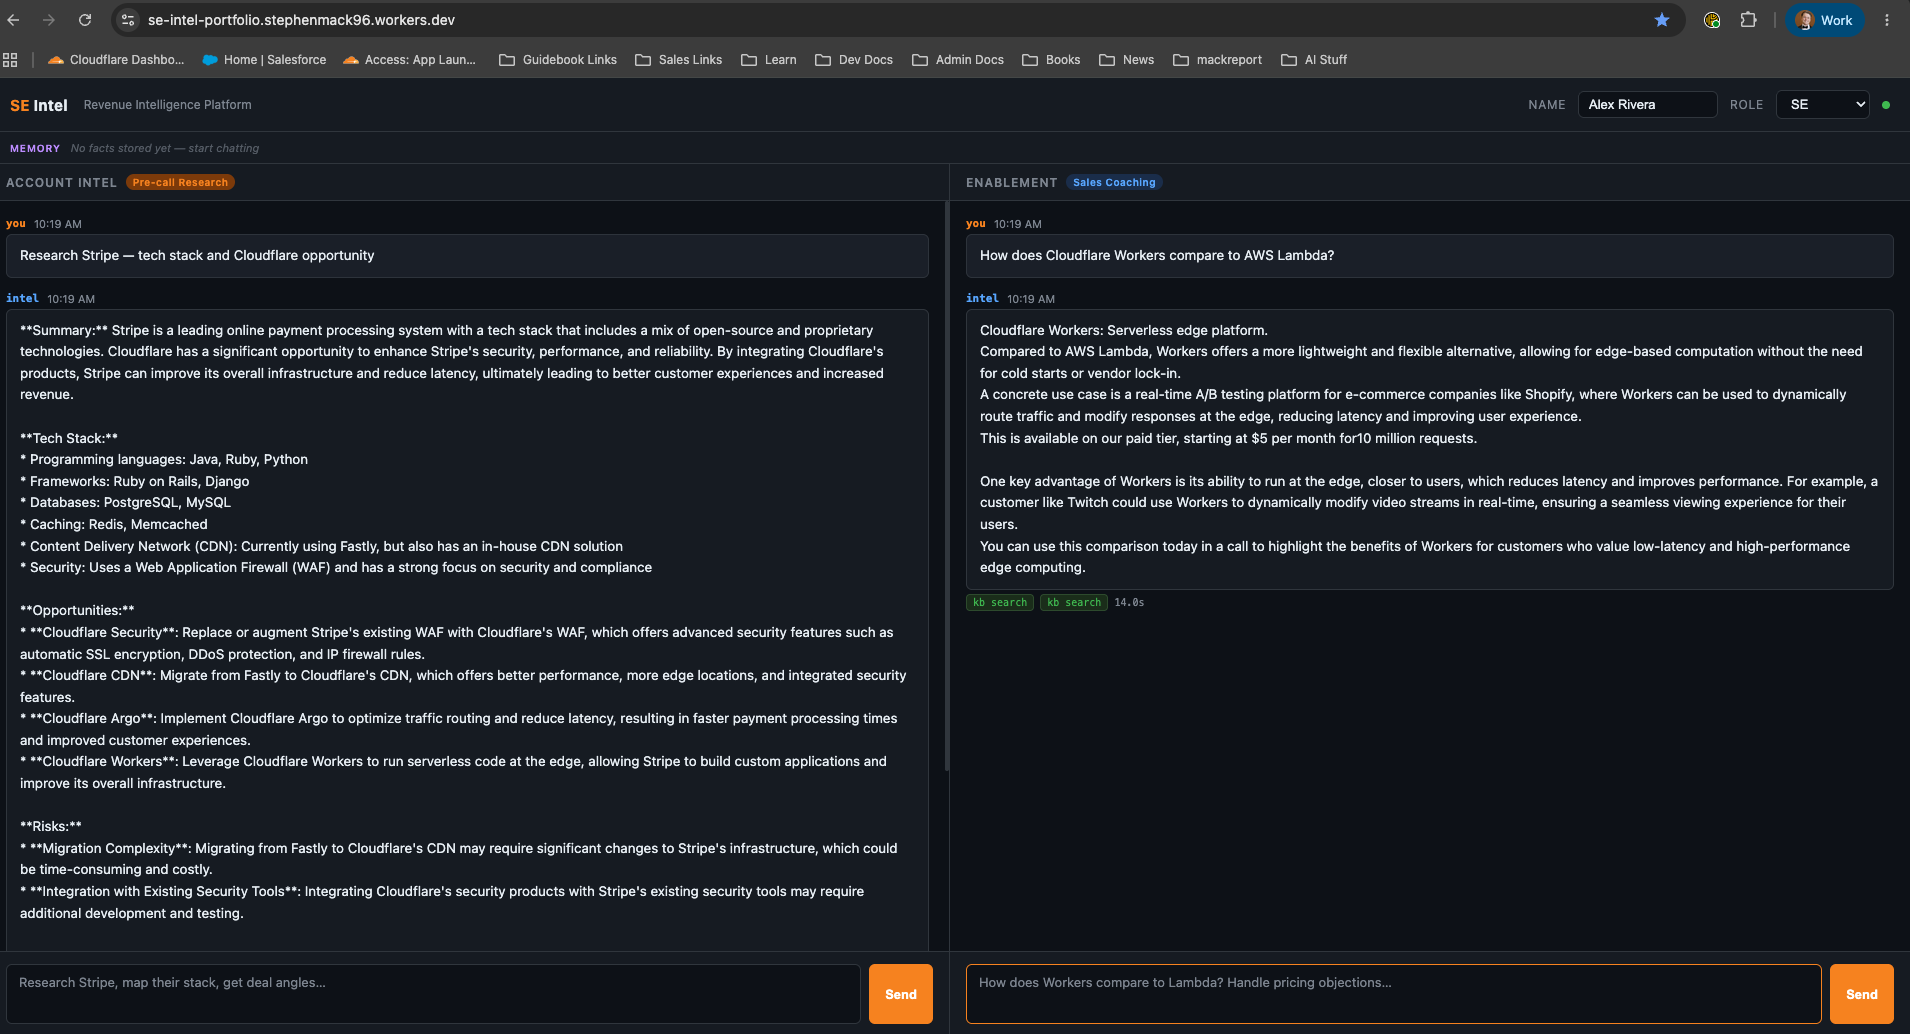Click the Account Intel panel heading
Viewport: 1910px width, 1034px height.
point(61,182)
